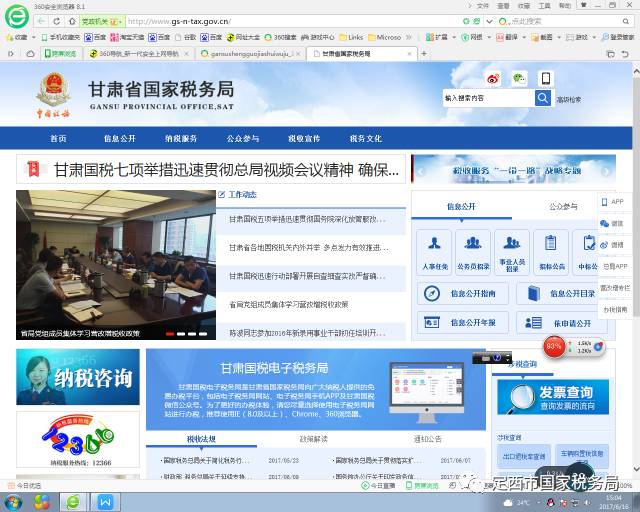This screenshot has height=512, width=640.
Task: Open the 事业人员招录 icon tile
Action: coord(512,250)
